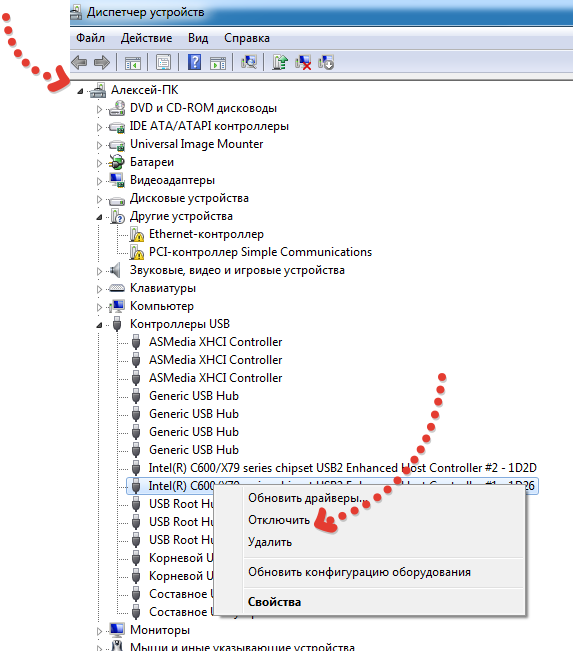Open the Действие menu
This screenshot has height=651, width=573.
click(x=147, y=38)
